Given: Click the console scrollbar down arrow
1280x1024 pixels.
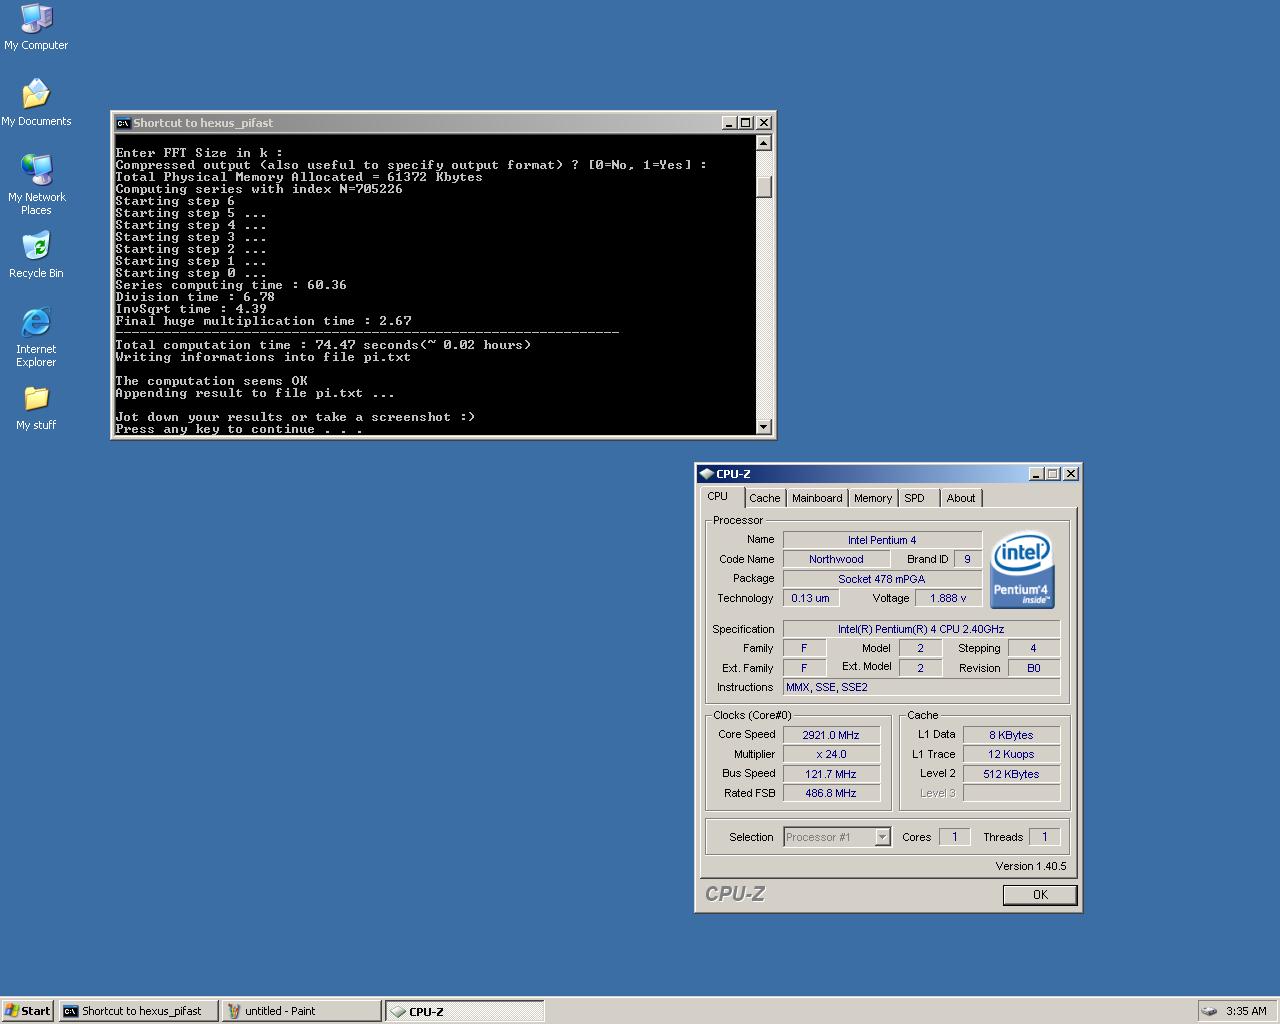Looking at the screenshot, I should (x=764, y=427).
